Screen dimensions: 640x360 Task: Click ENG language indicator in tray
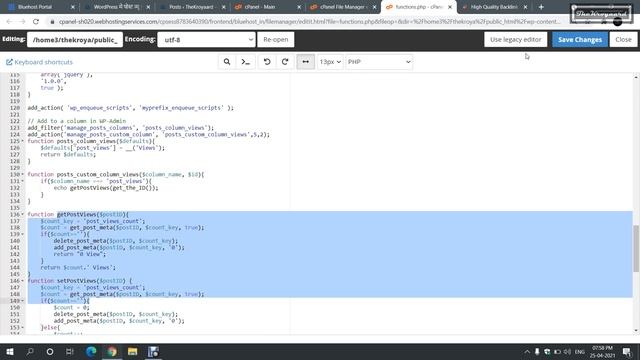580,351
